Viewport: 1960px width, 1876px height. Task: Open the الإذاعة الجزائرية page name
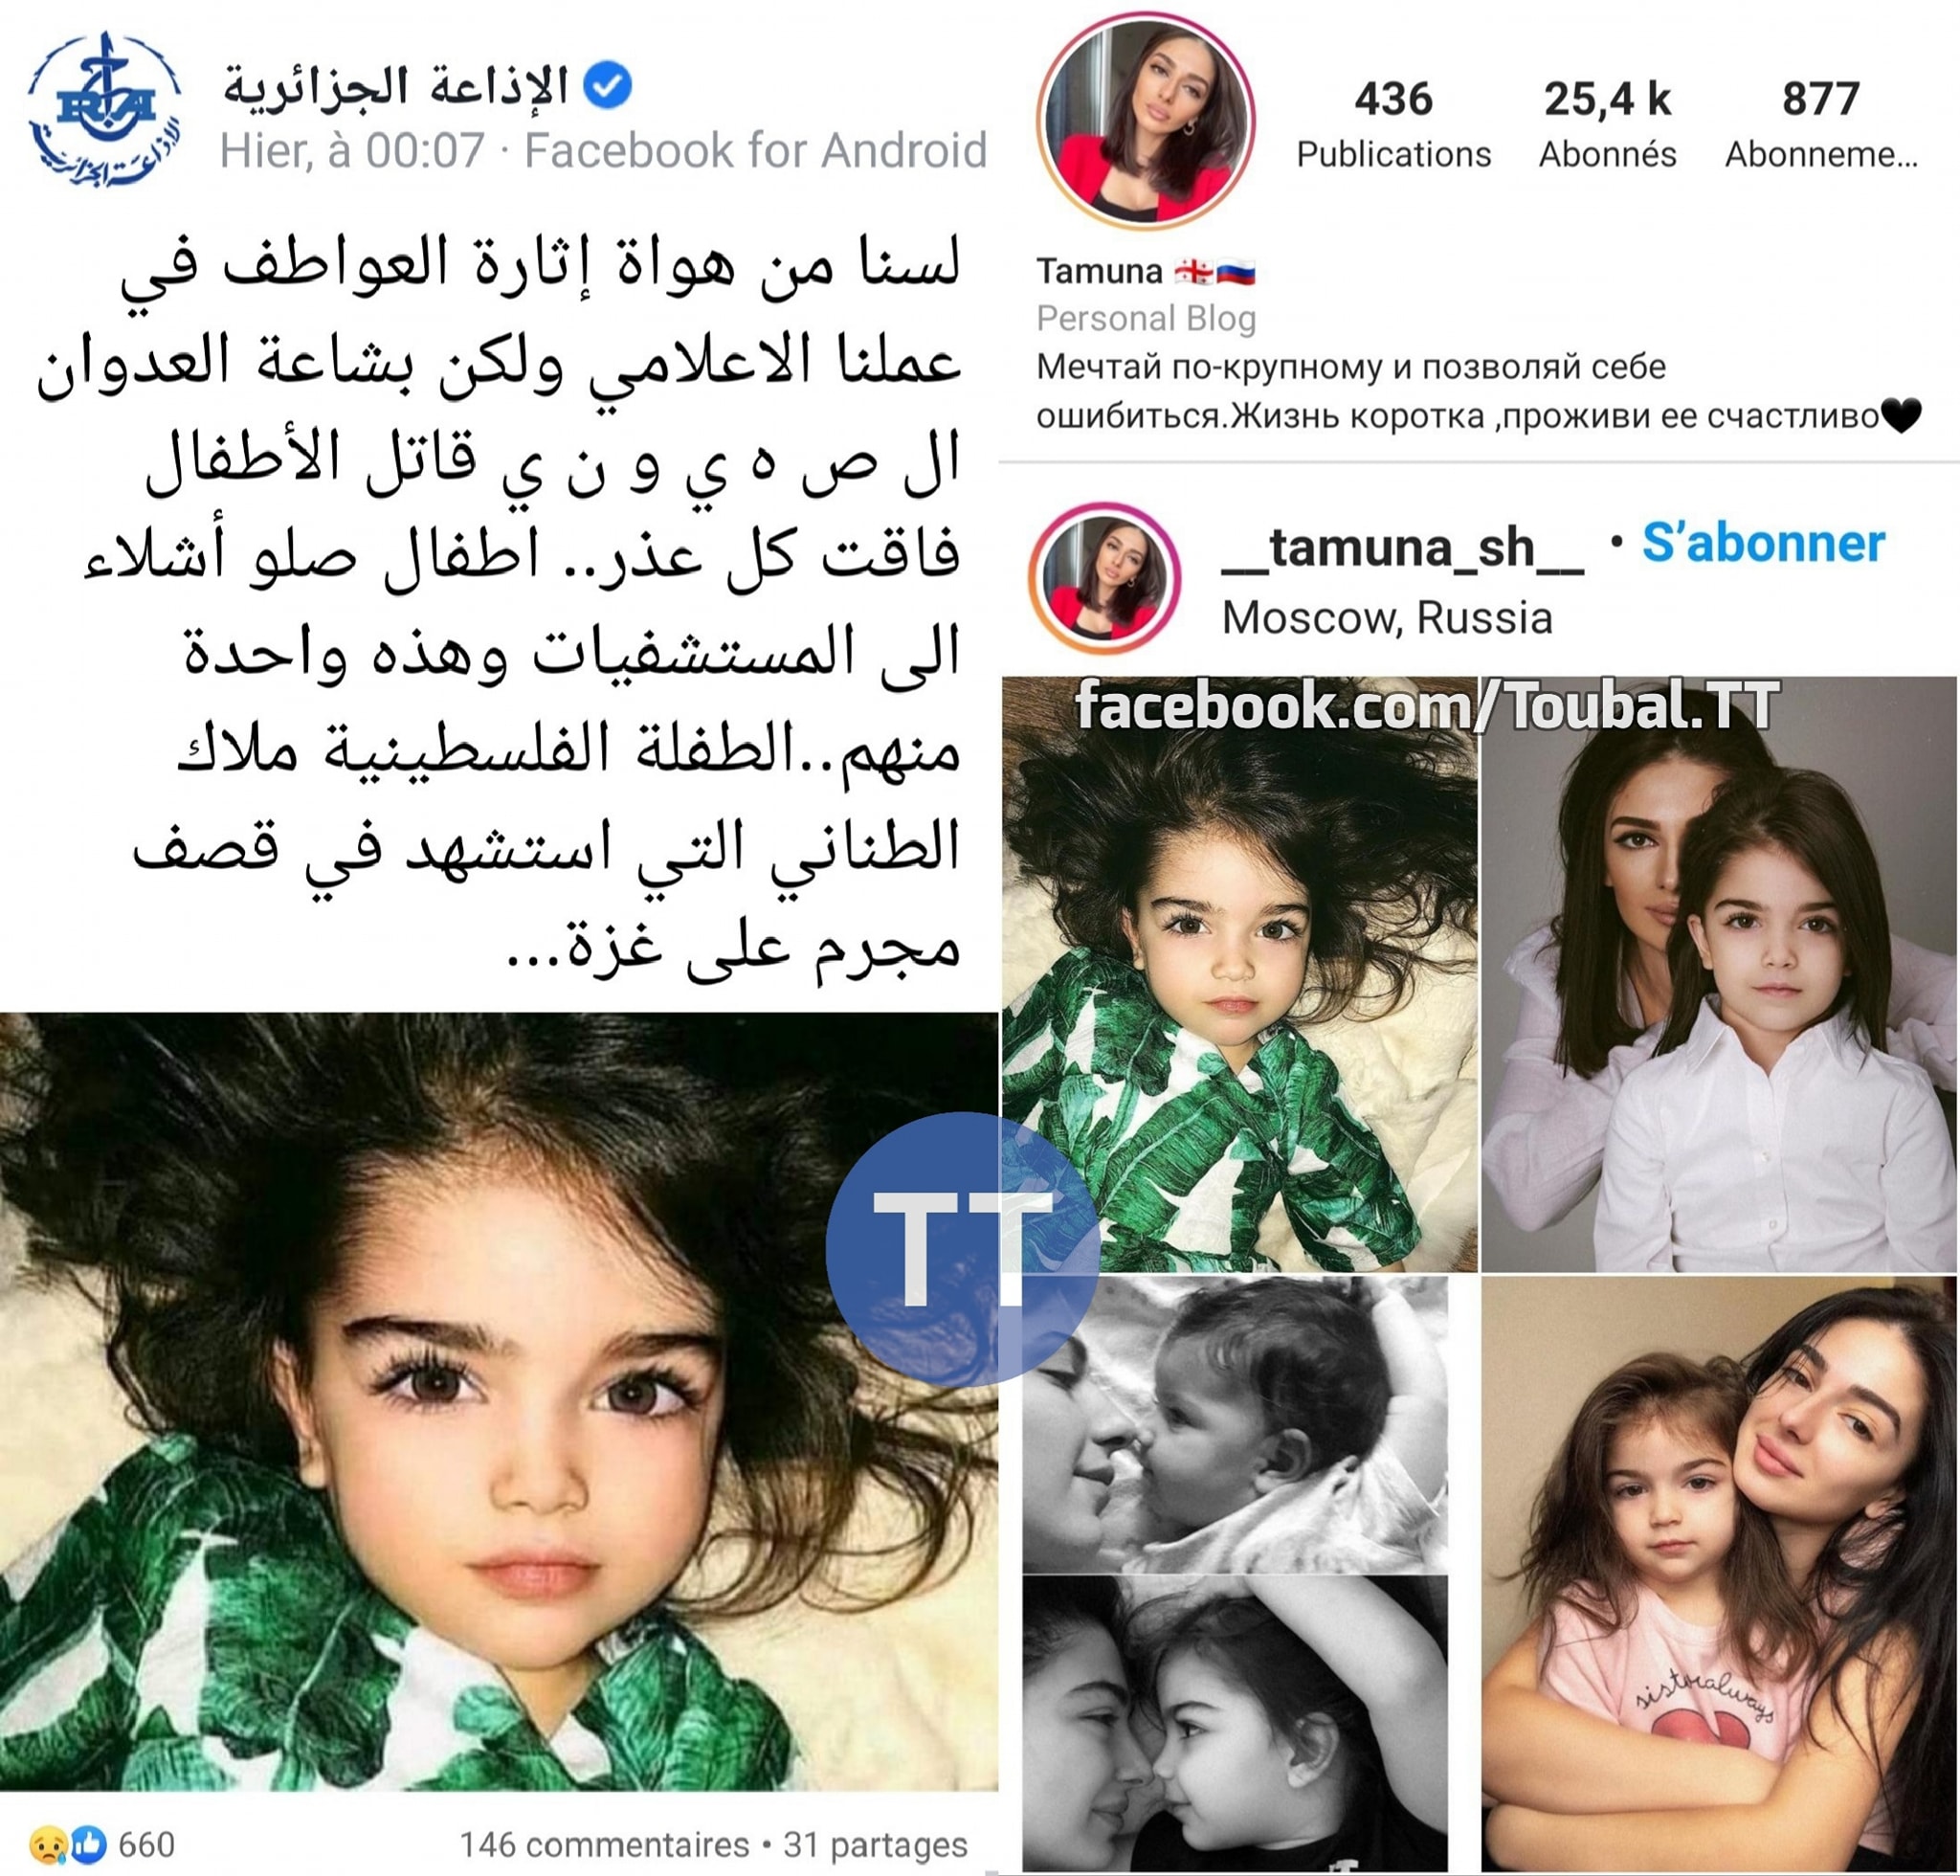[395, 85]
